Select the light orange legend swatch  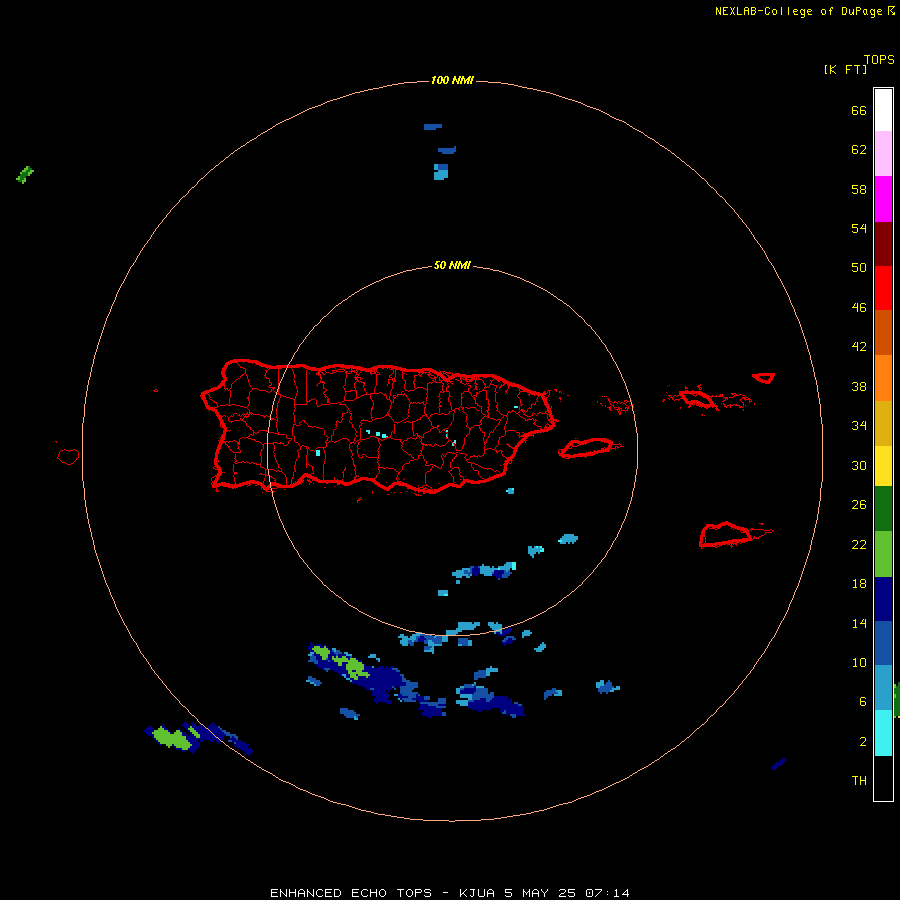point(883,378)
